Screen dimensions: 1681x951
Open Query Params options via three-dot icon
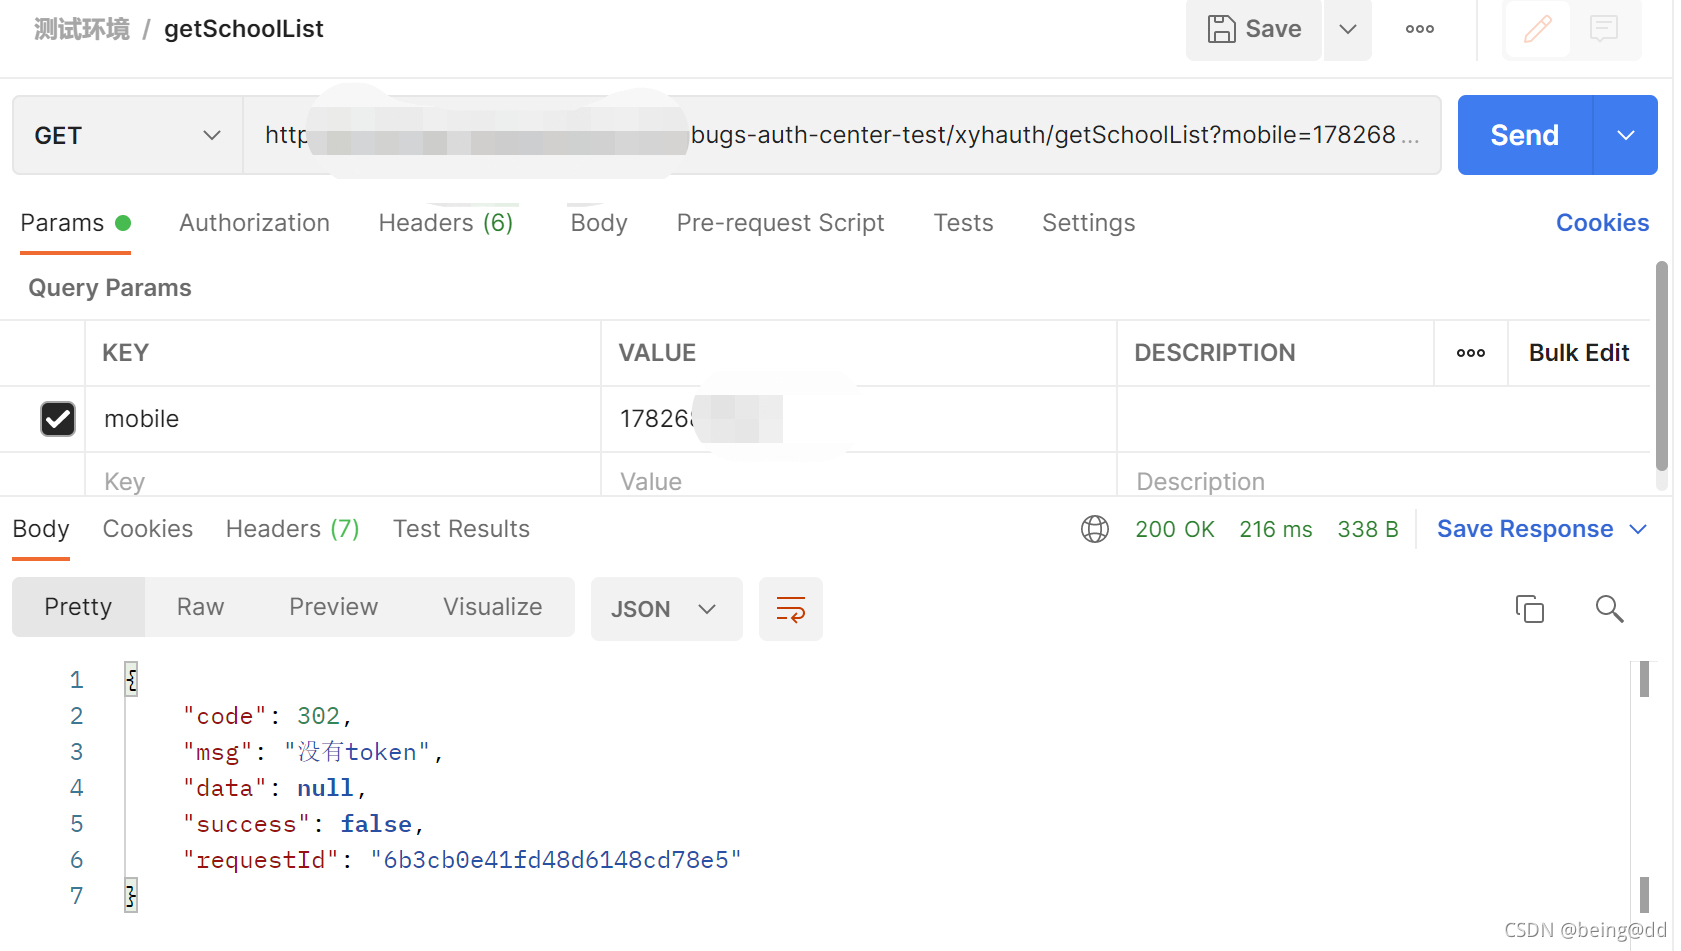[1470, 353]
